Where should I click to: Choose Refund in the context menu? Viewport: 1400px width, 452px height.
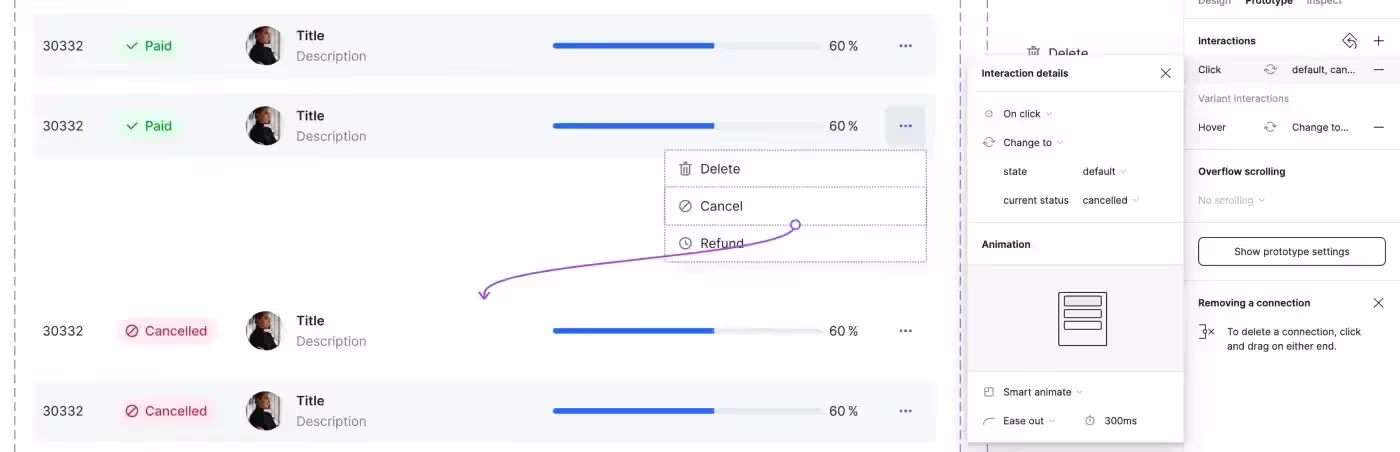coord(721,243)
